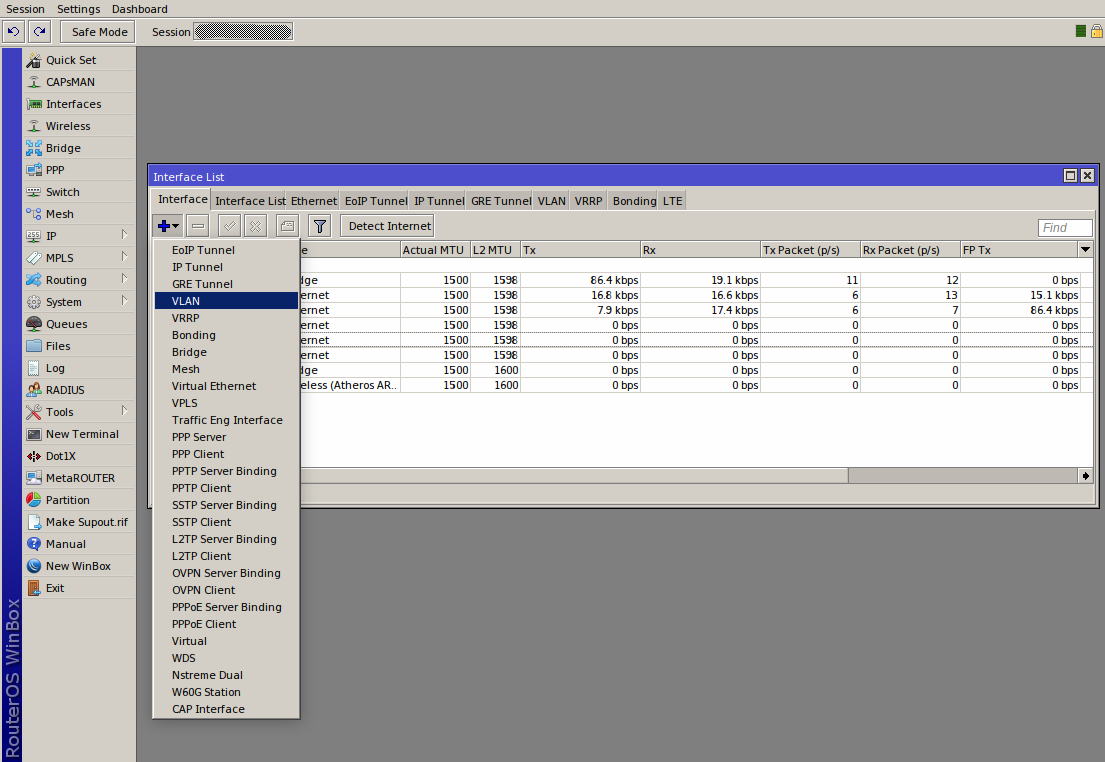
Task: Click the Find search field
Action: click(1064, 228)
